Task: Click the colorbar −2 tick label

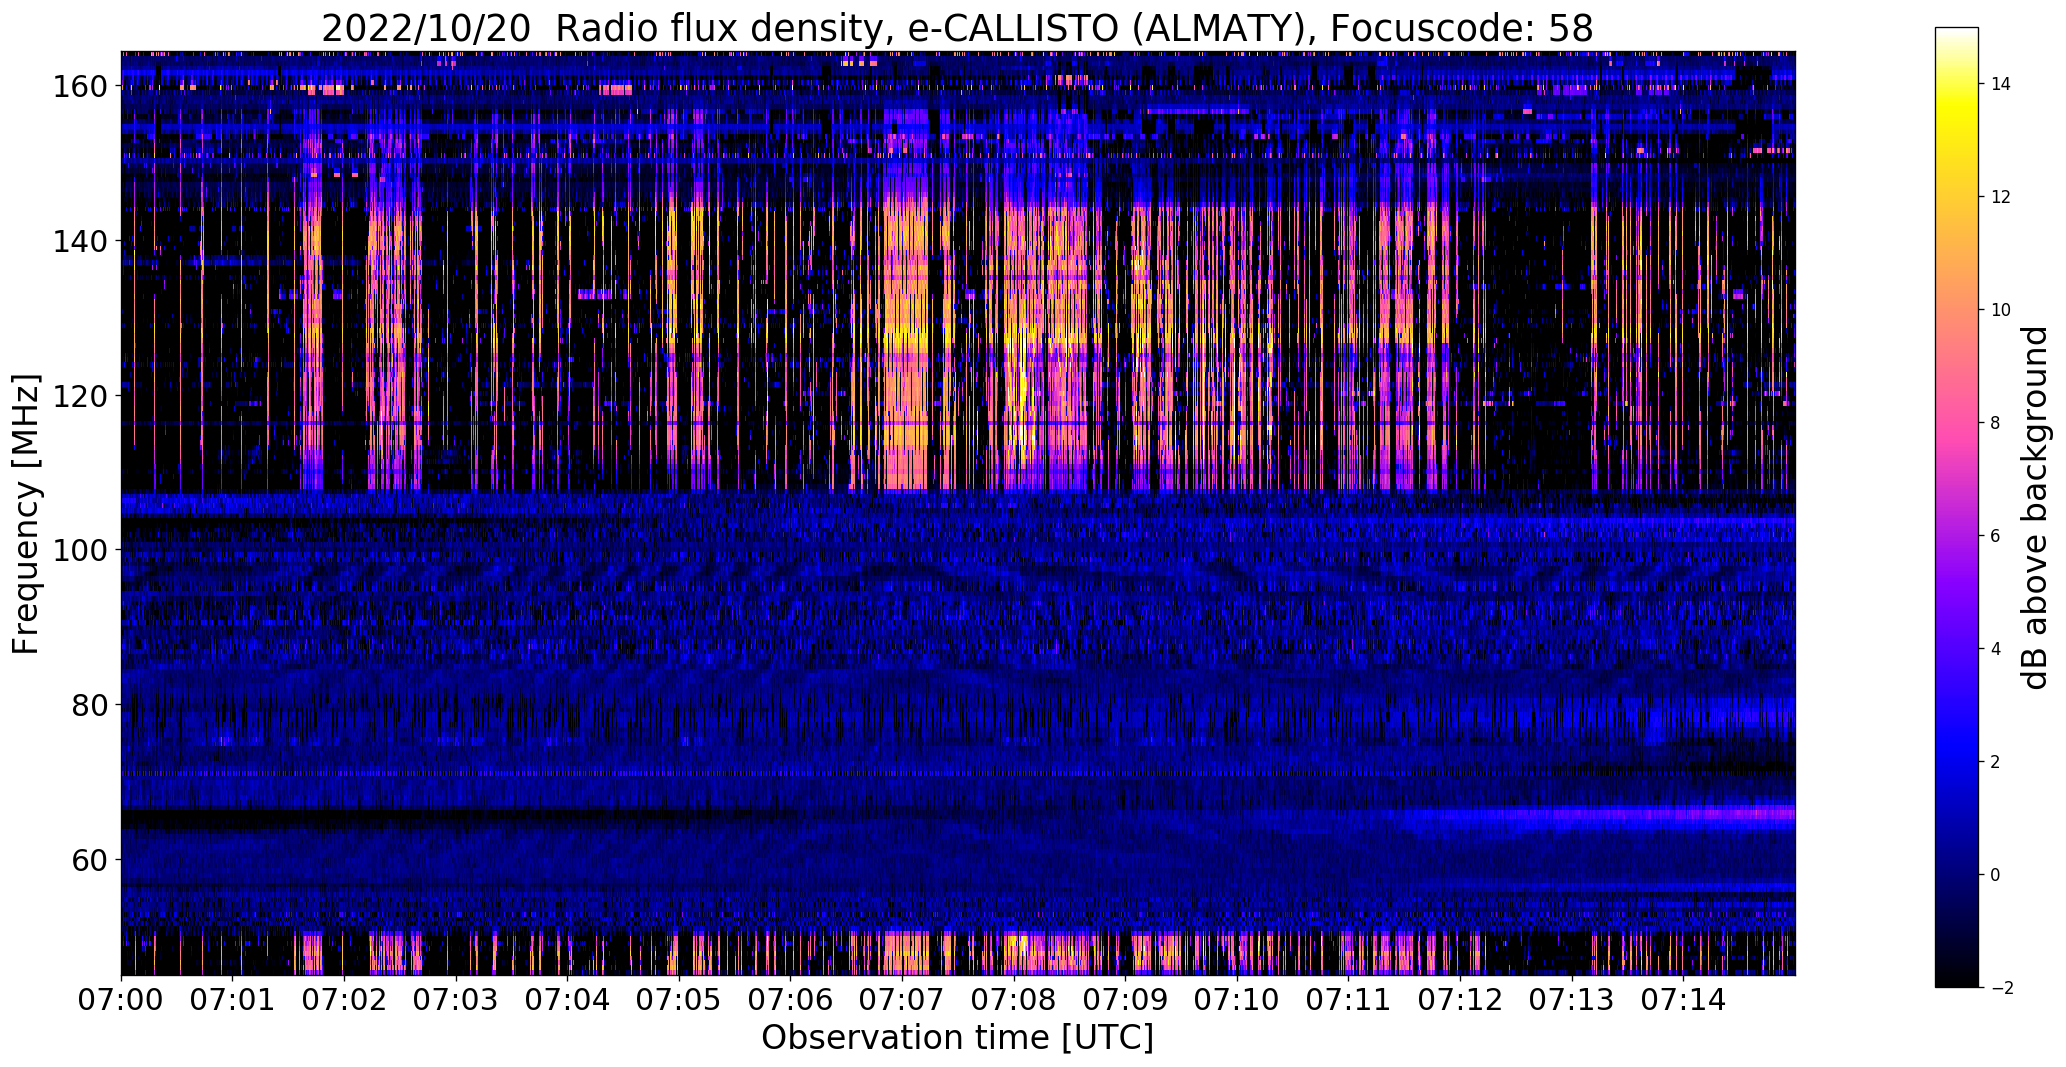Action: point(2002,988)
